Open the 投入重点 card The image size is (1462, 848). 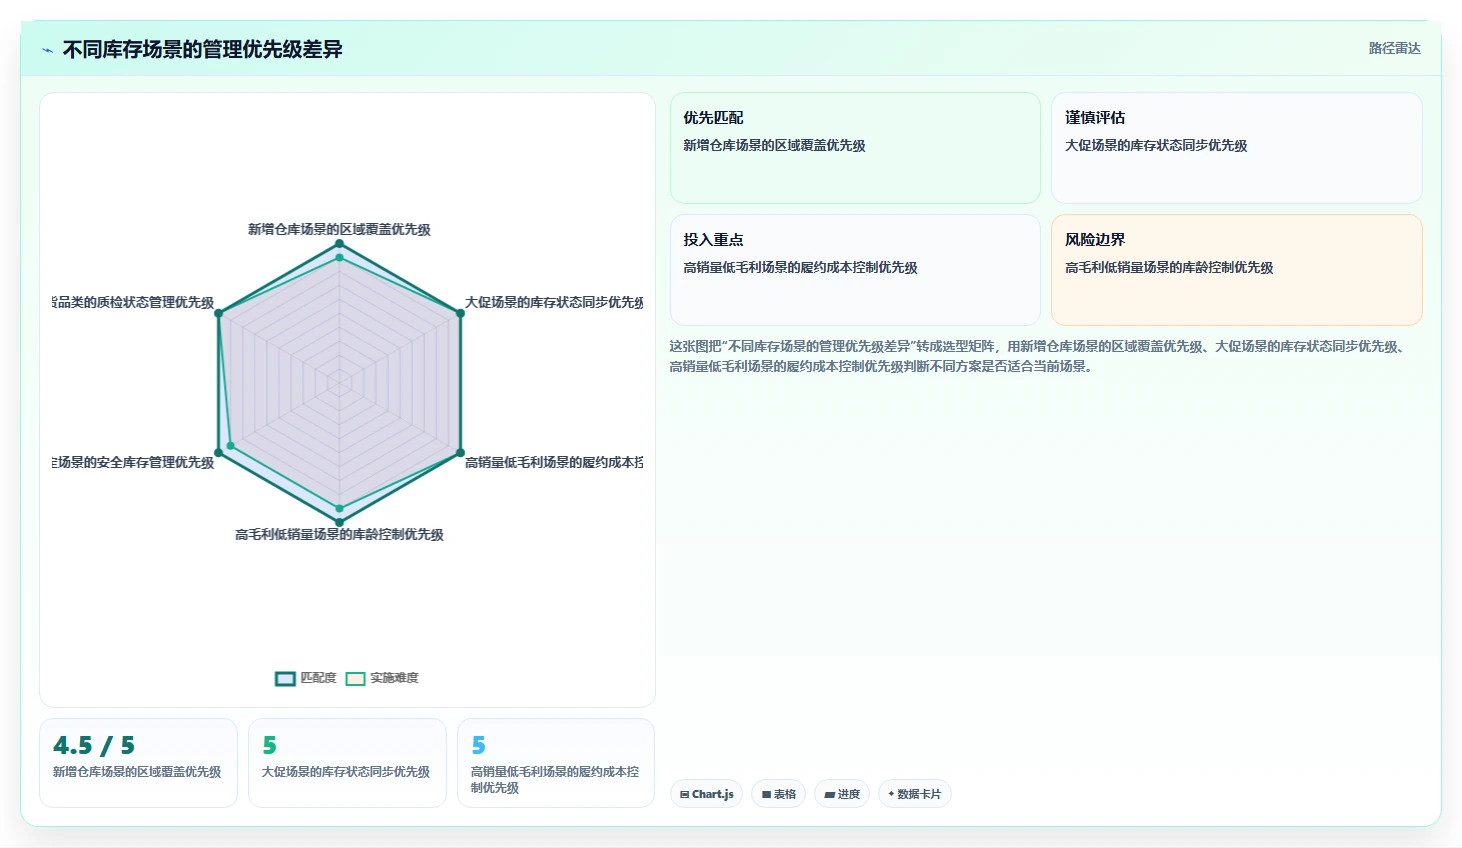click(855, 270)
